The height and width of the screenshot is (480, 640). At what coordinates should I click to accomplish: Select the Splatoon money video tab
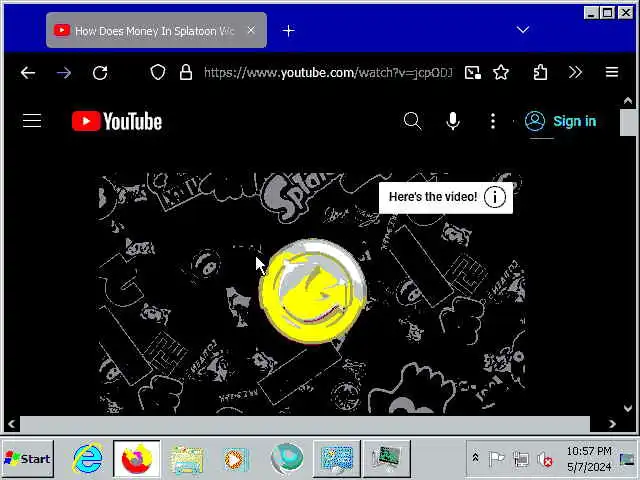coord(156,30)
